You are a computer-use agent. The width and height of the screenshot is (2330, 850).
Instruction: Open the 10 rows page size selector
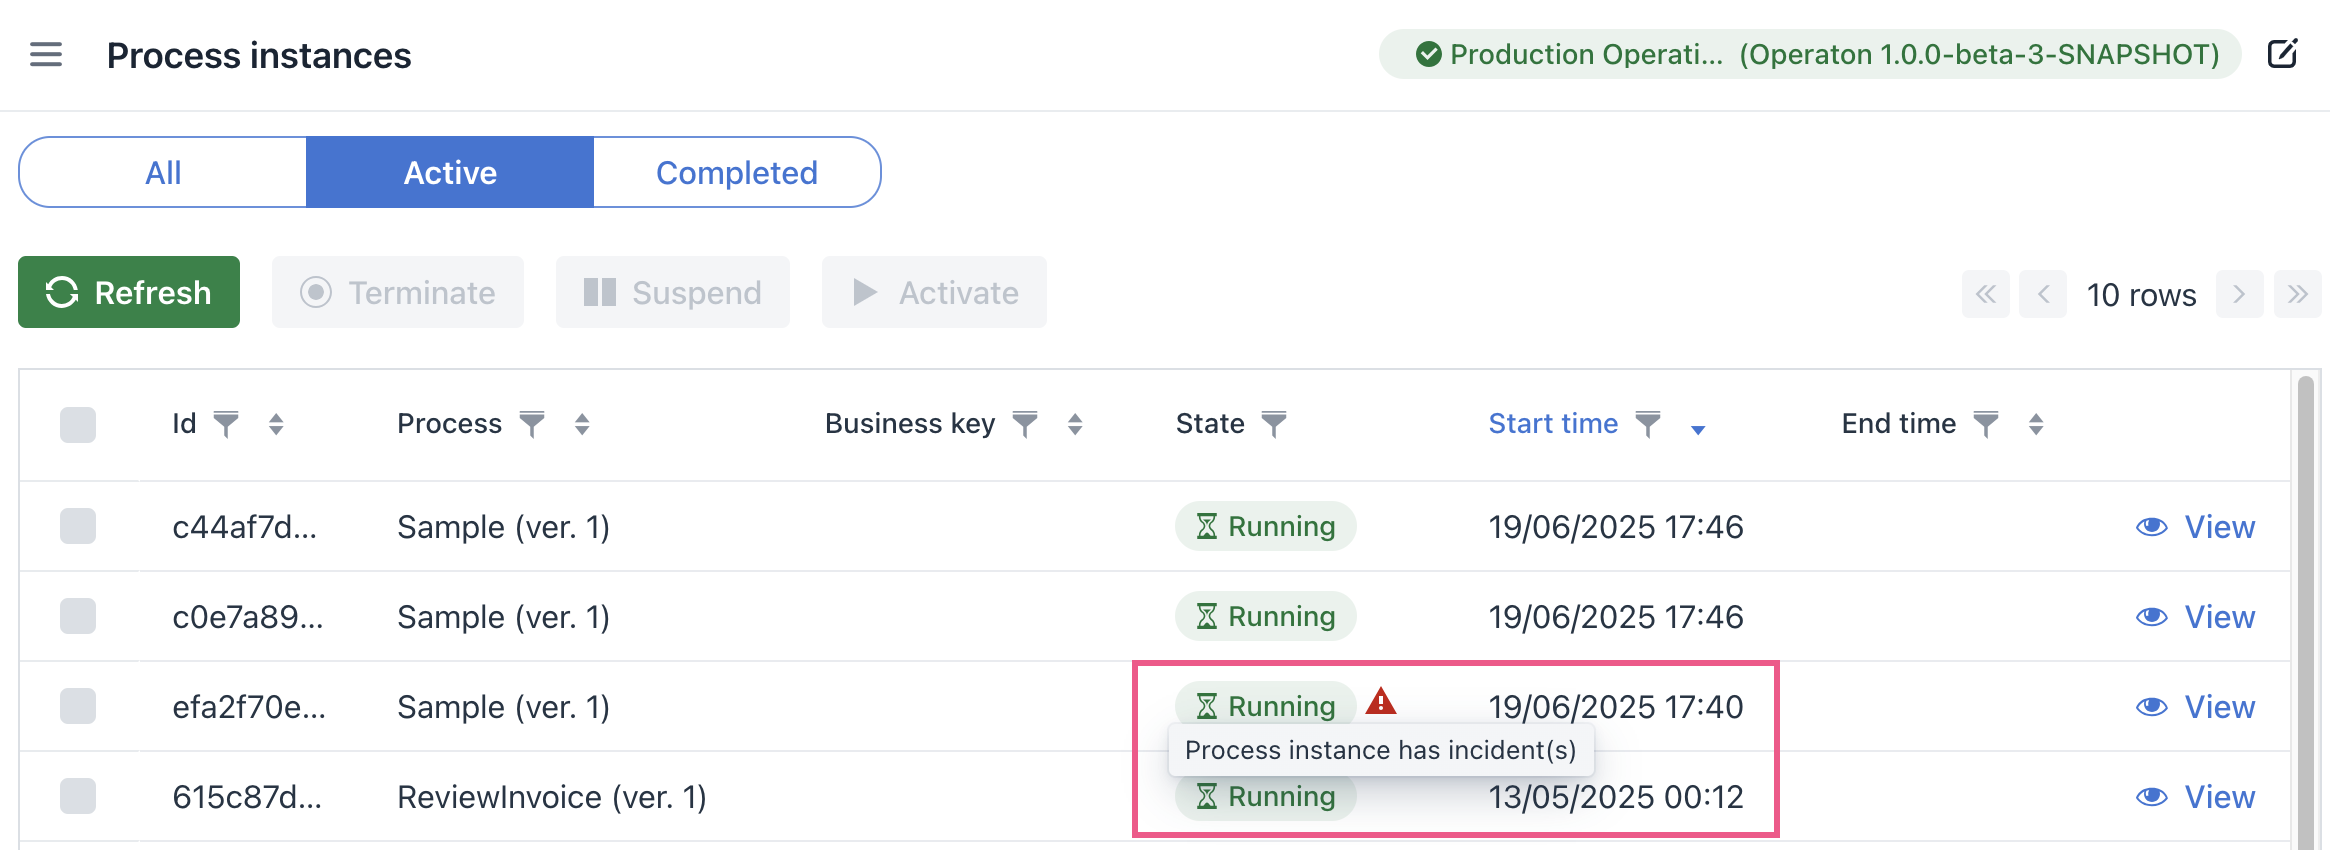click(x=2141, y=295)
